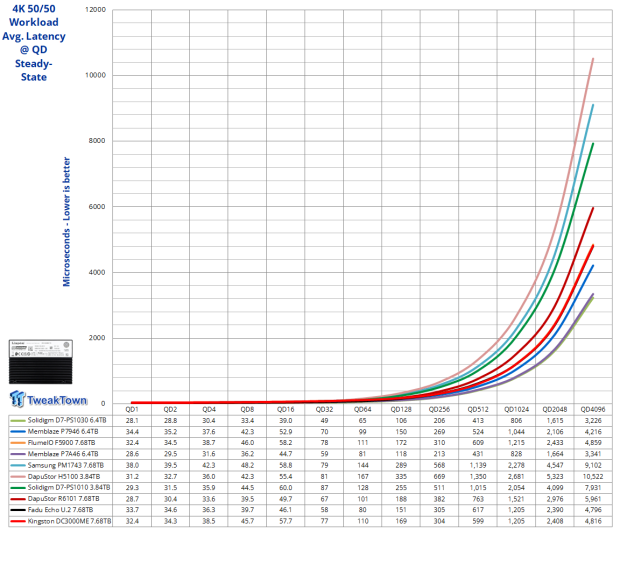
Task: Click the QD1 column header
Action: pos(132,409)
